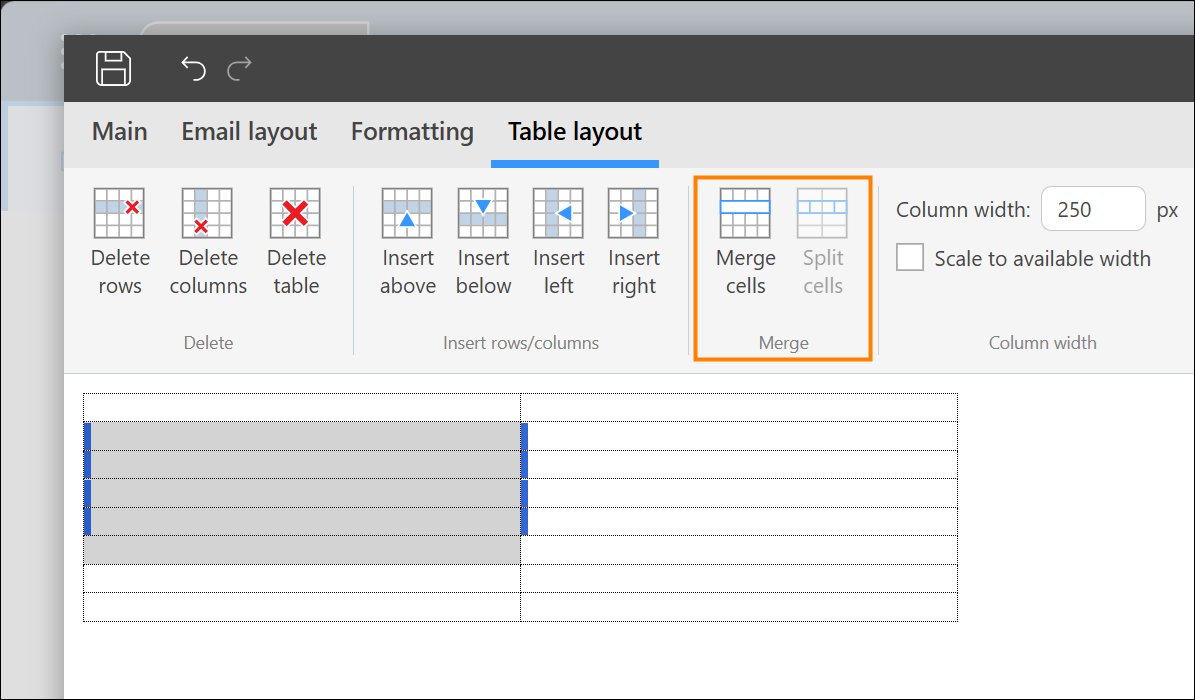Click the Column width input field
This screenshot has width=1195, height=700.
[1093, 209]
